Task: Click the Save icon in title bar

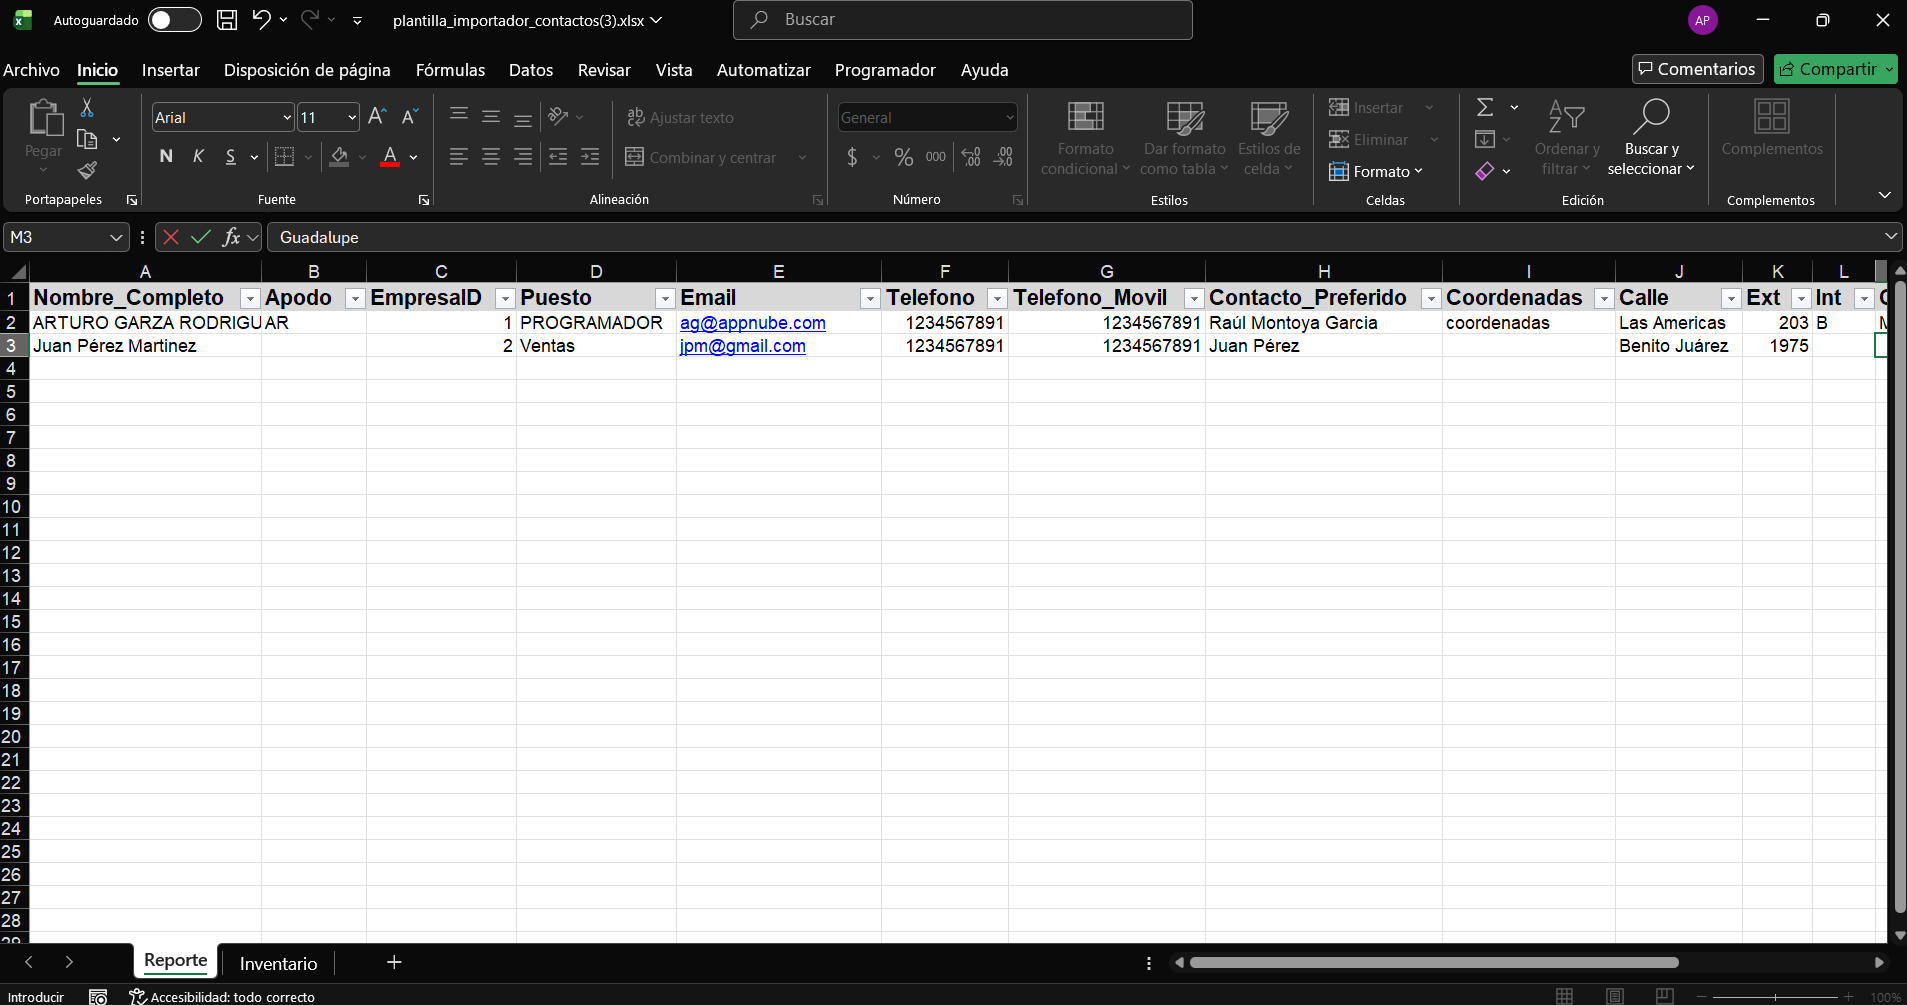Action: pos(227,20)
